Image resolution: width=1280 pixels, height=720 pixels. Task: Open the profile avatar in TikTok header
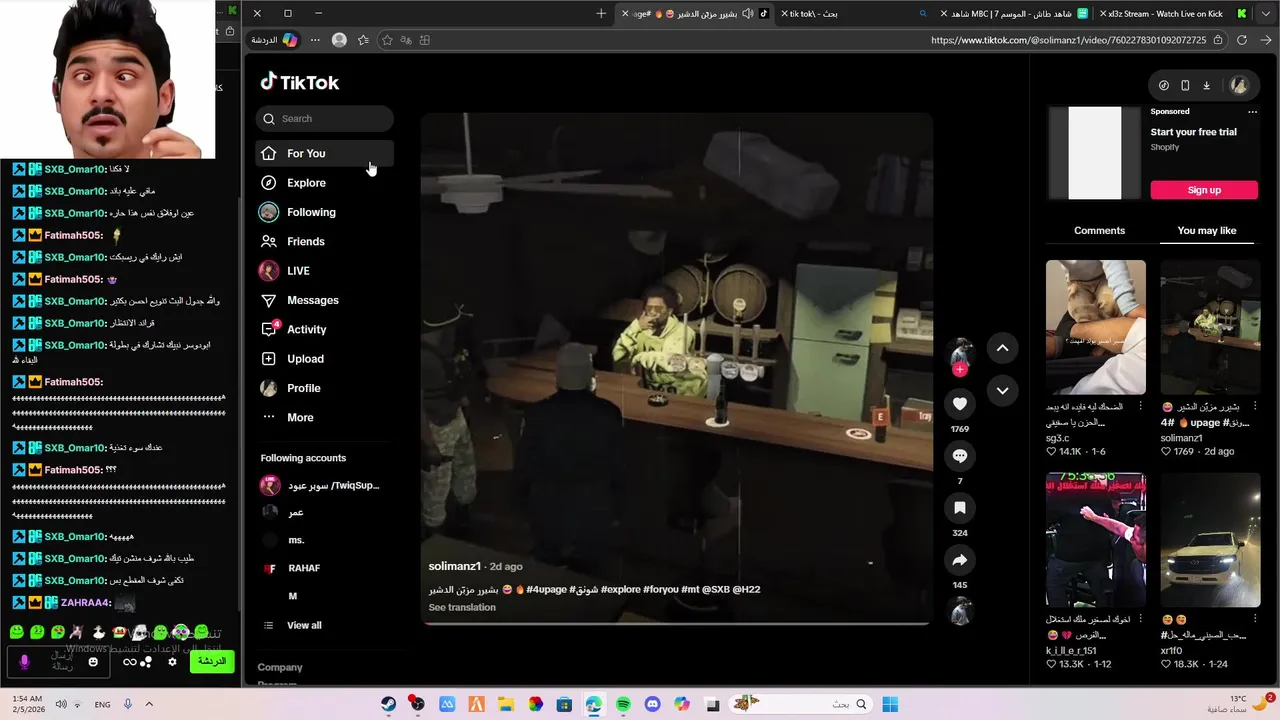tap(1239, 86)
